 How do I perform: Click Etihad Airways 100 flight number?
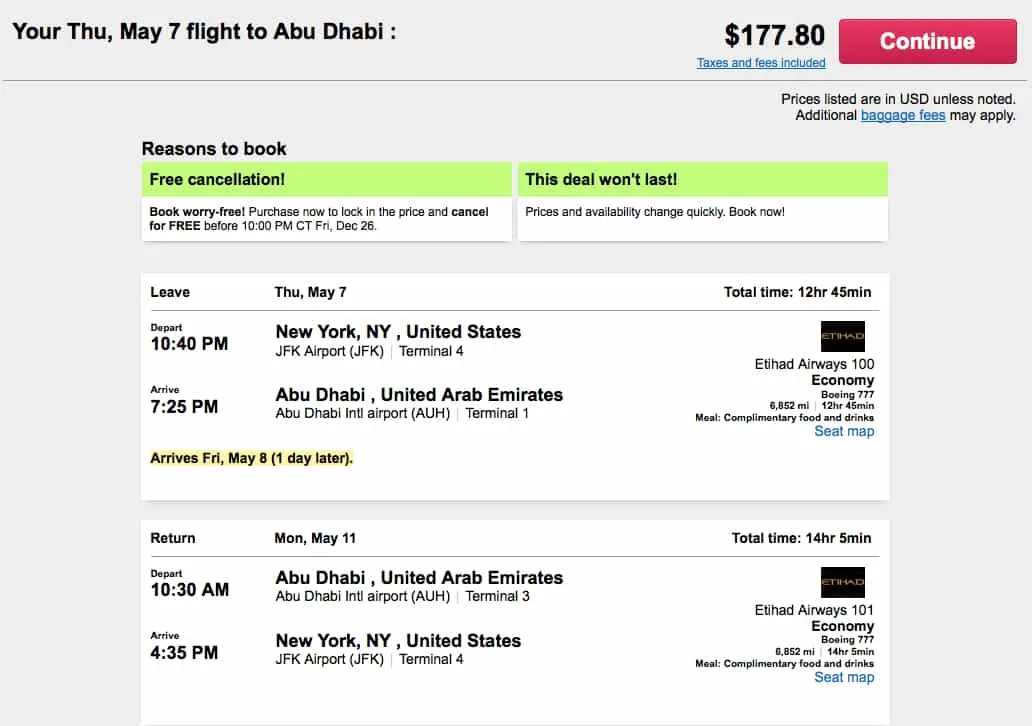(814, 364)
